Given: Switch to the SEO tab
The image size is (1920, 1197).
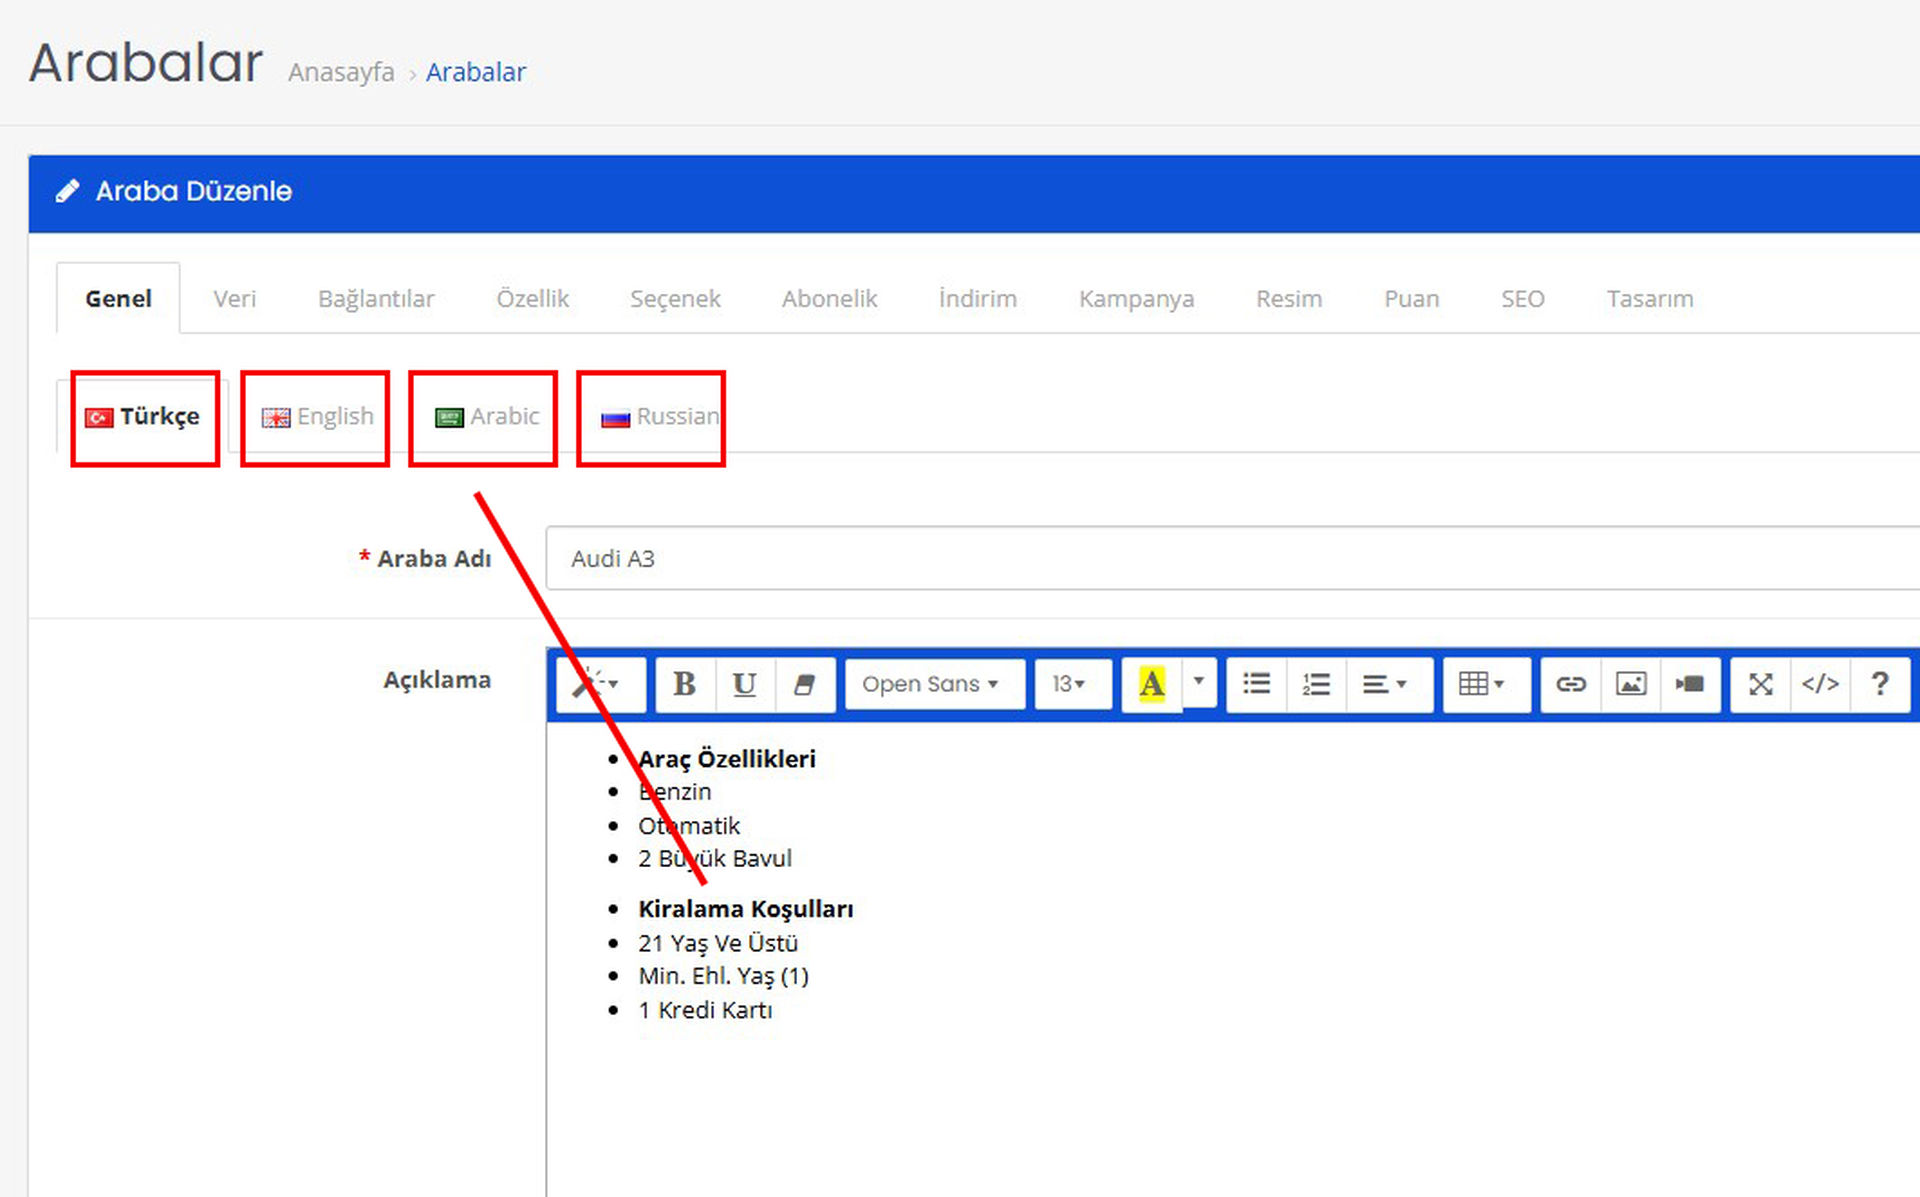Looking at the screenshot, I should (1522, 299).
